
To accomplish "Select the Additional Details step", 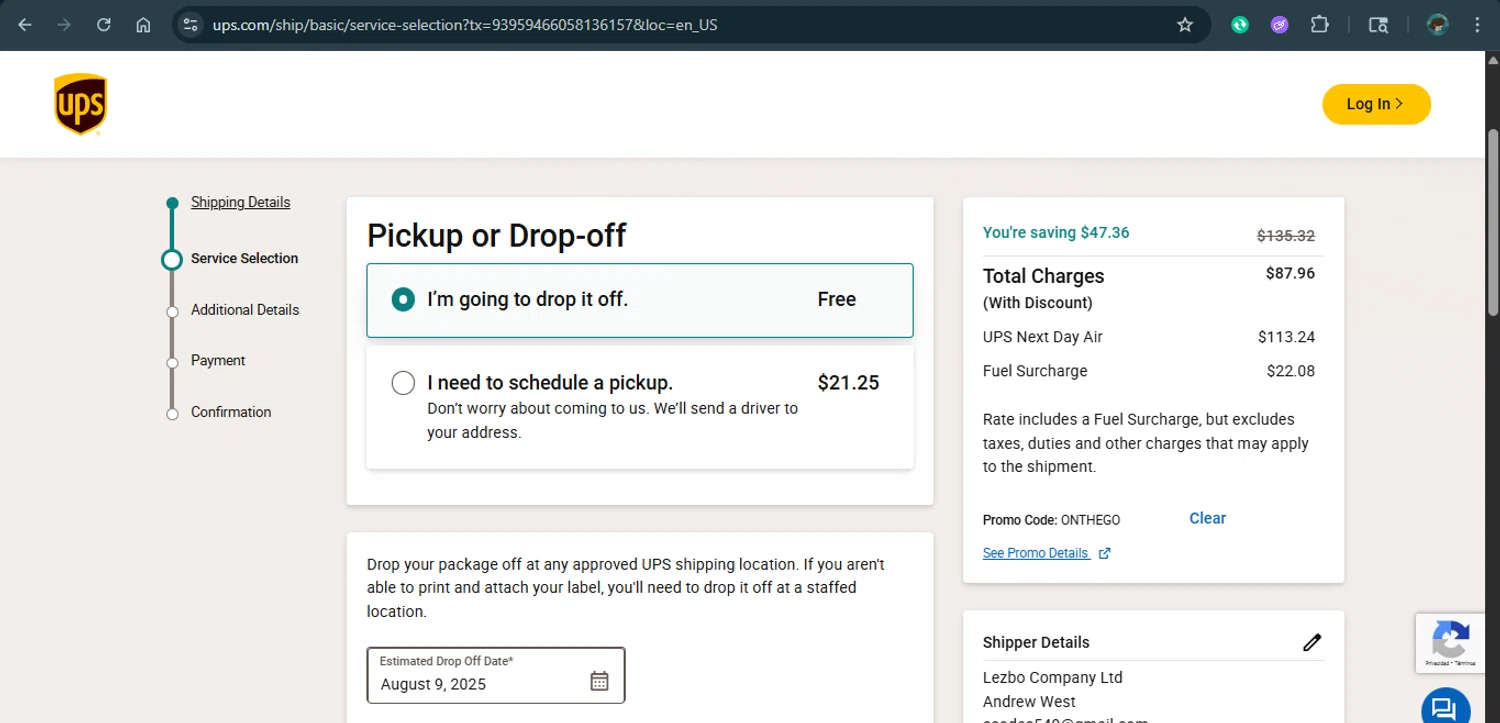I will click(x=245, y=310).
